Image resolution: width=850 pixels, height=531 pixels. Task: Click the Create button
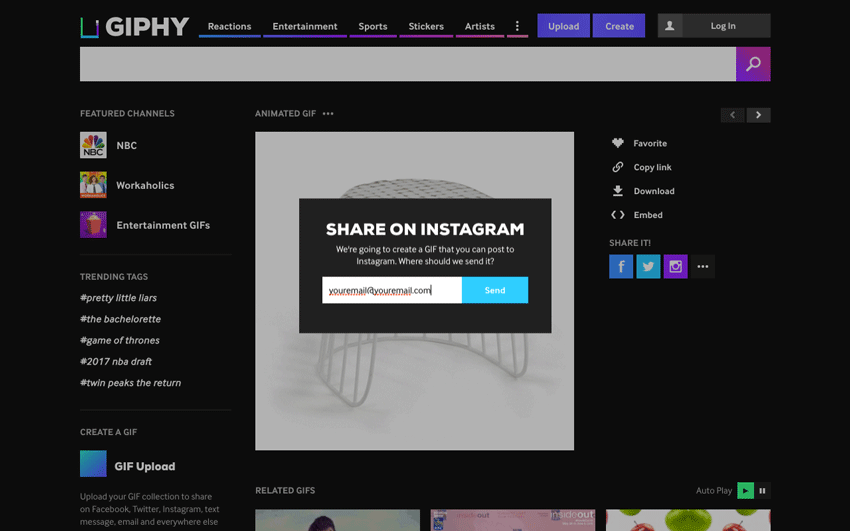[x=619, y=26]
